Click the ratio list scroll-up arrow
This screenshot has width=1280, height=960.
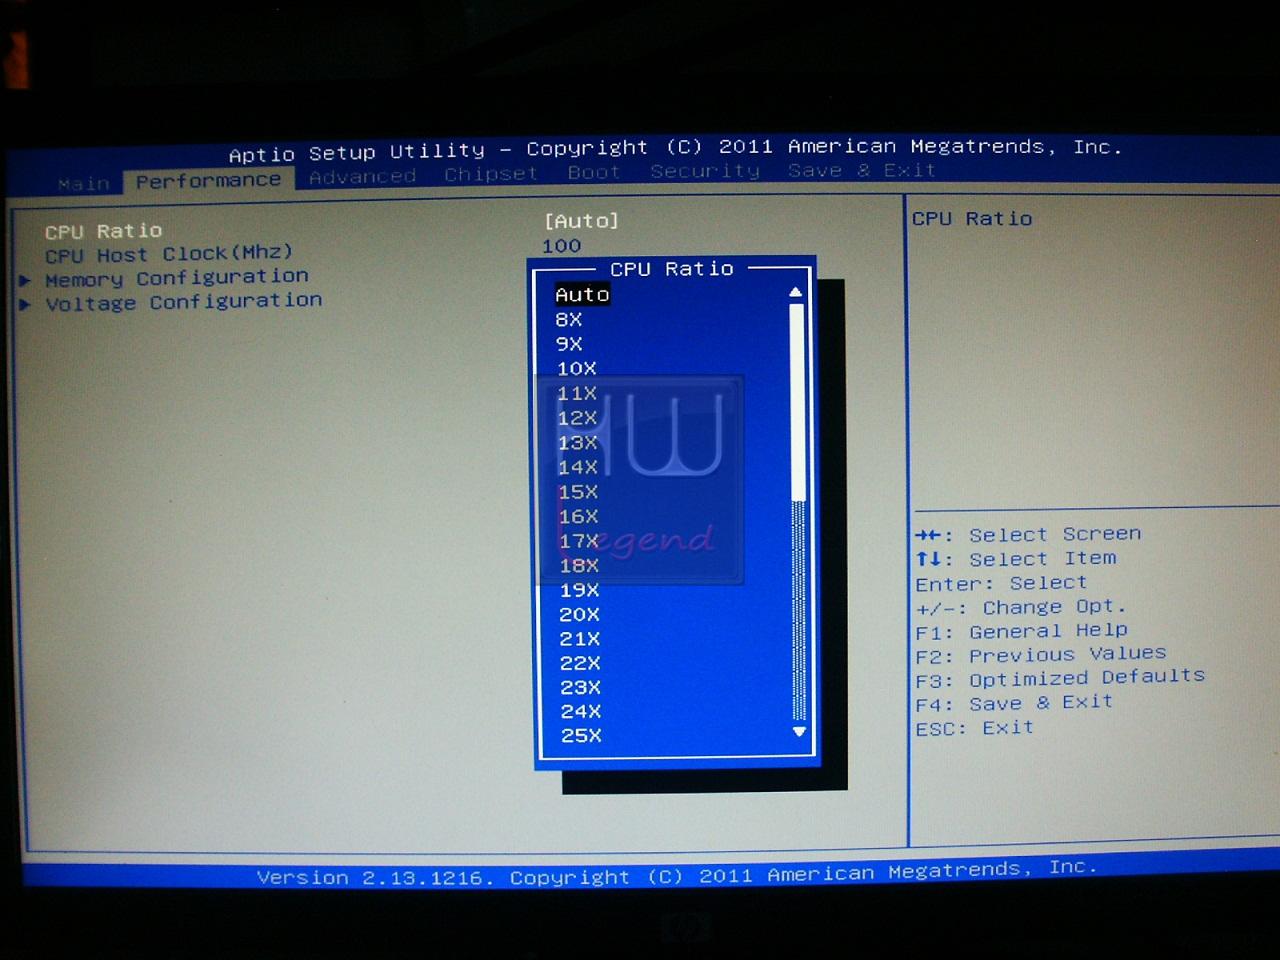pos(796,292)
